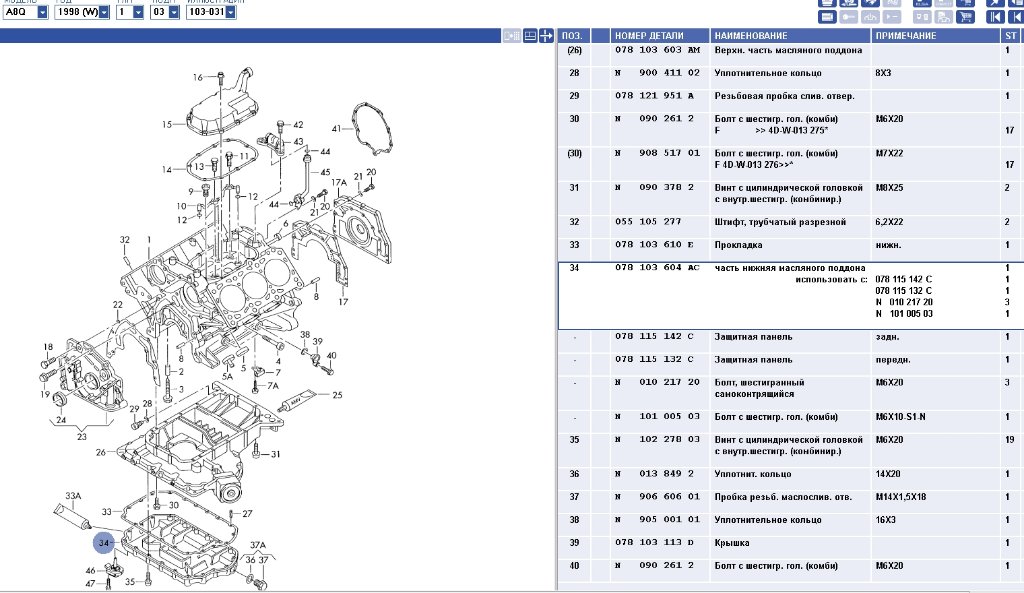Image resolution: width=1024 pixels, height=593 pixels.
Task: Click the shopping cart icon in the toolbar
Action: pyautogui.click(x=964, y=17)
